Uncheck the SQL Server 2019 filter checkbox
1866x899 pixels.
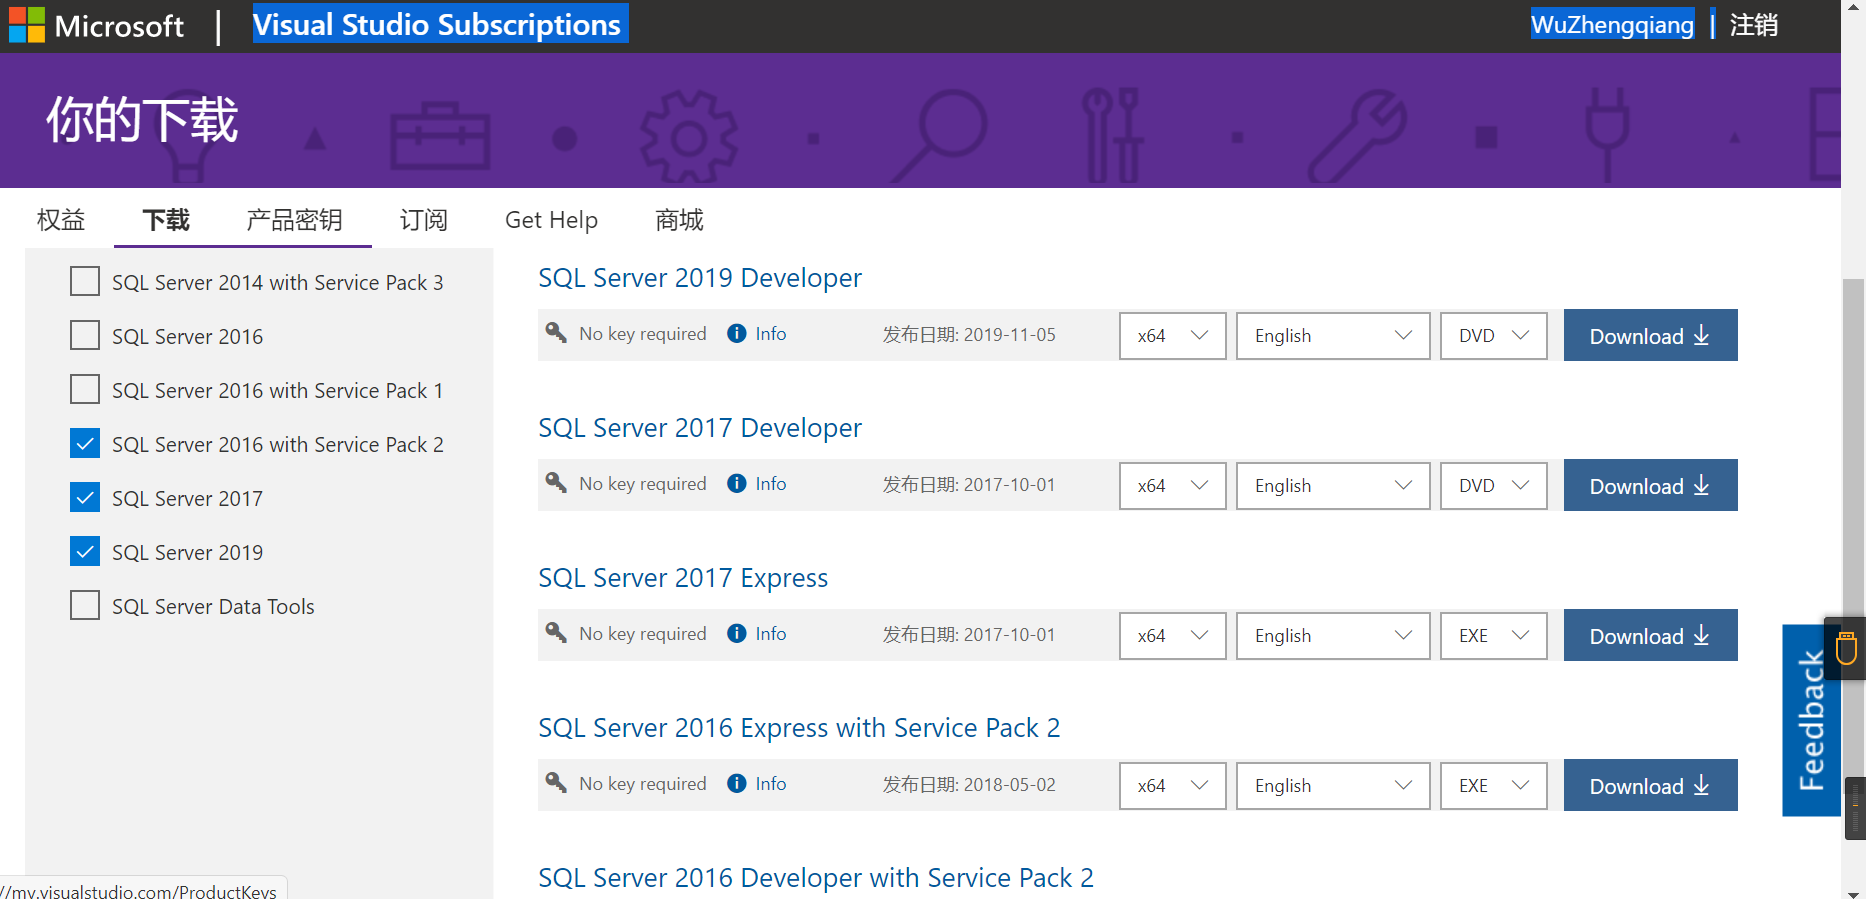[x=85, y=552]
